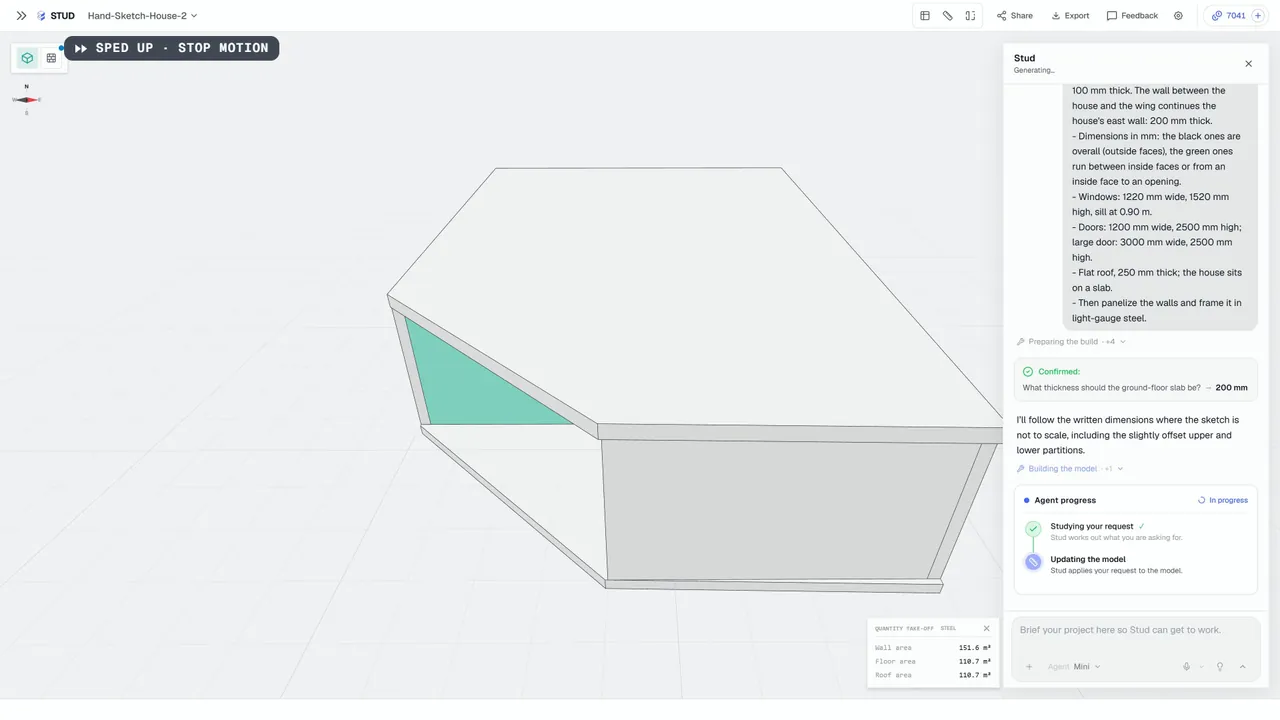The width and height of the screenshot is (1280, 720).
Task: Start voice input with the microphone
Action: (x=1187, y=667)
